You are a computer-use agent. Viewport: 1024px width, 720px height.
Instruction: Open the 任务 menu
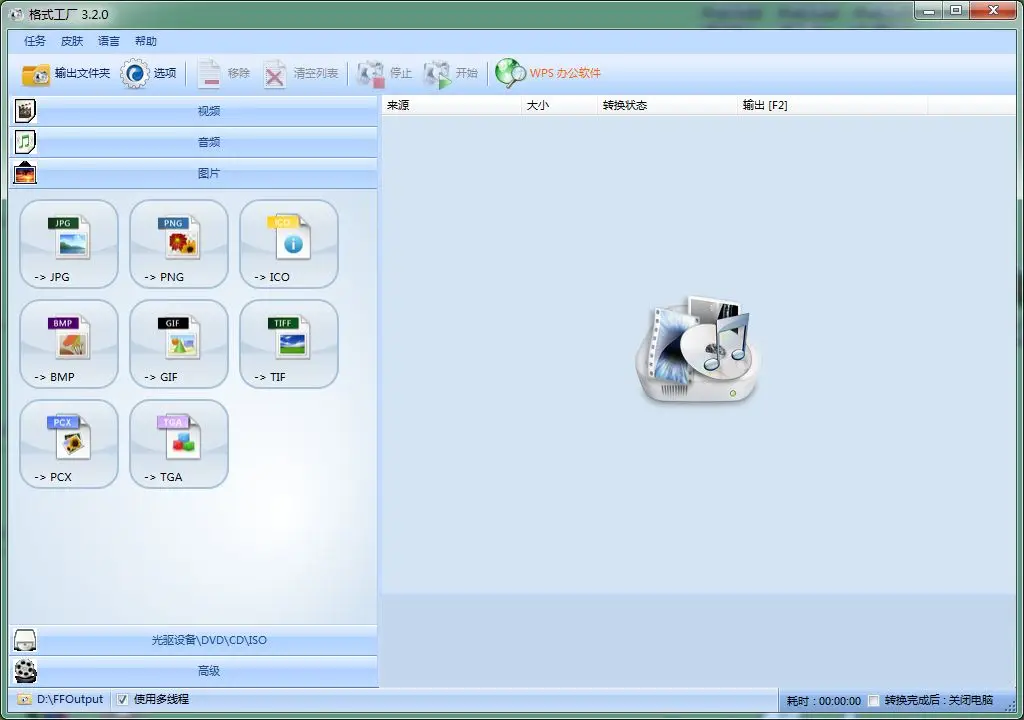pos(35,41)
